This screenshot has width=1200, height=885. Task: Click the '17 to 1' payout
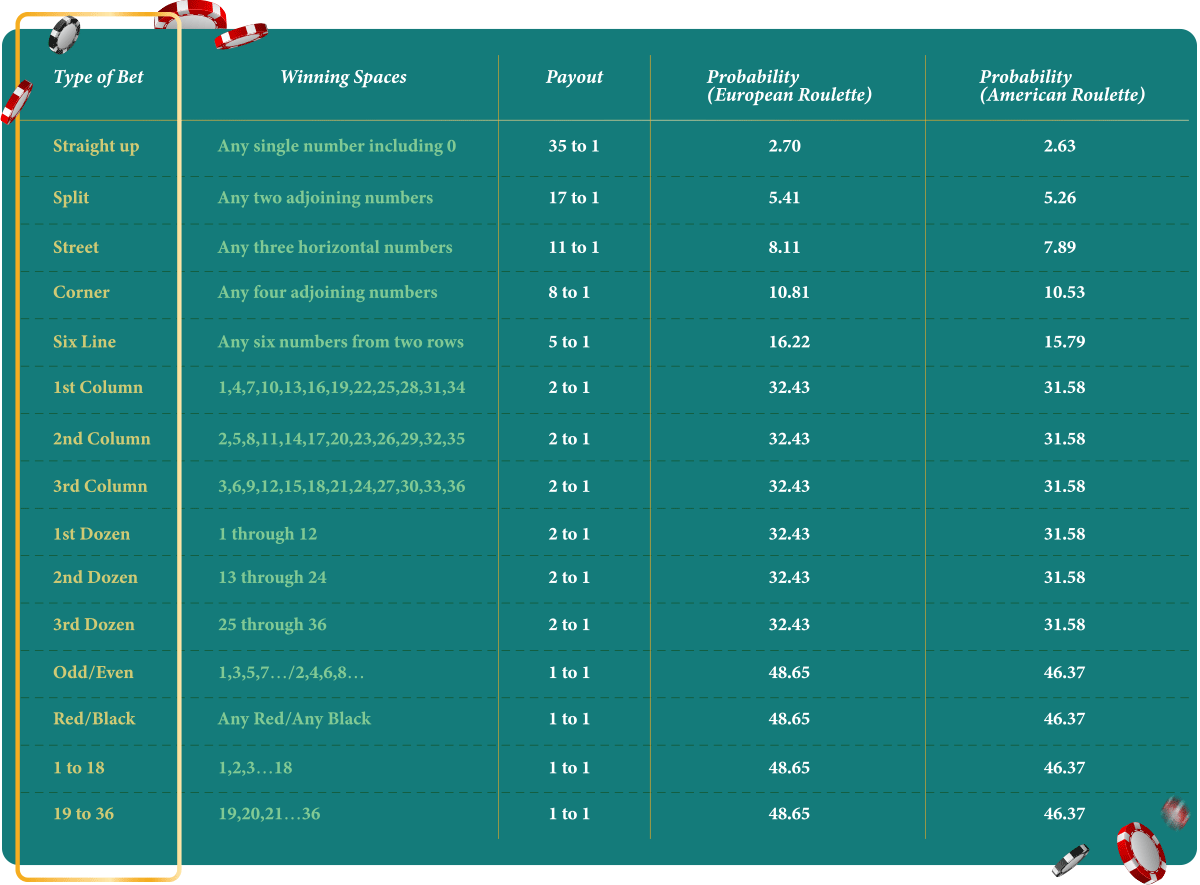point(574,198)
